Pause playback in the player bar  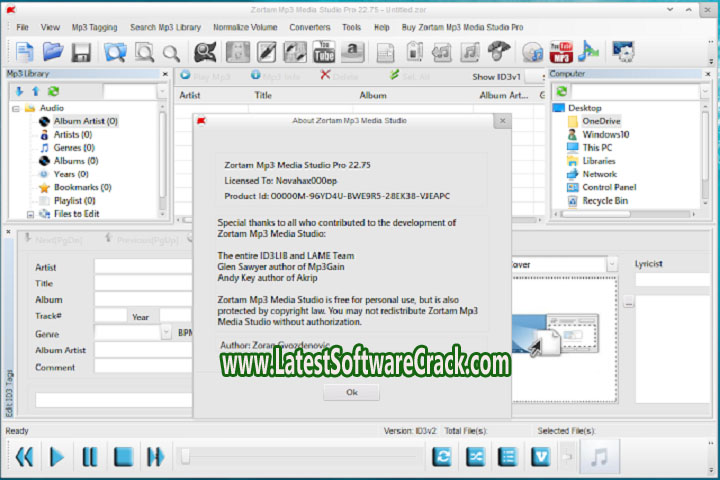pos(90,457)
